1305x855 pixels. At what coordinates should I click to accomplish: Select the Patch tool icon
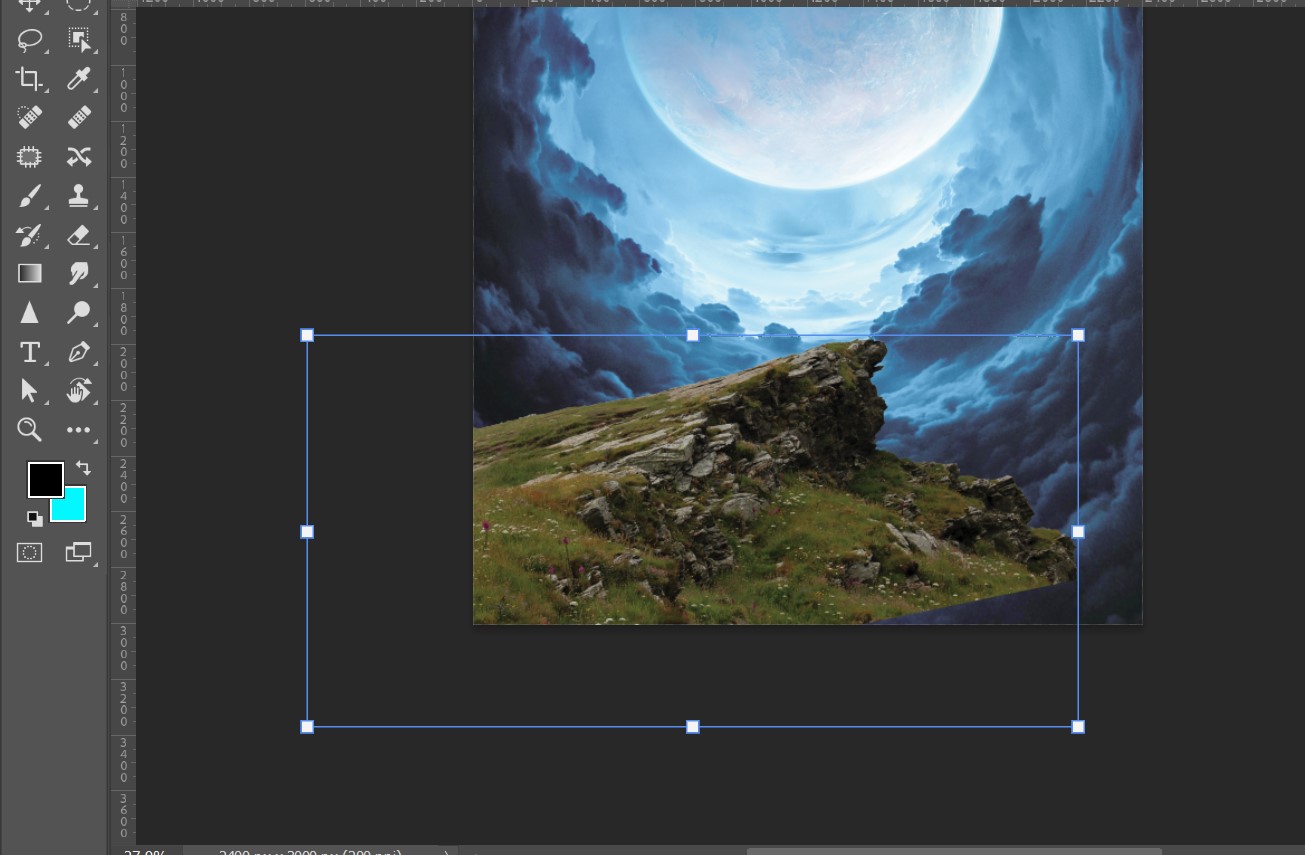[30, 157]
